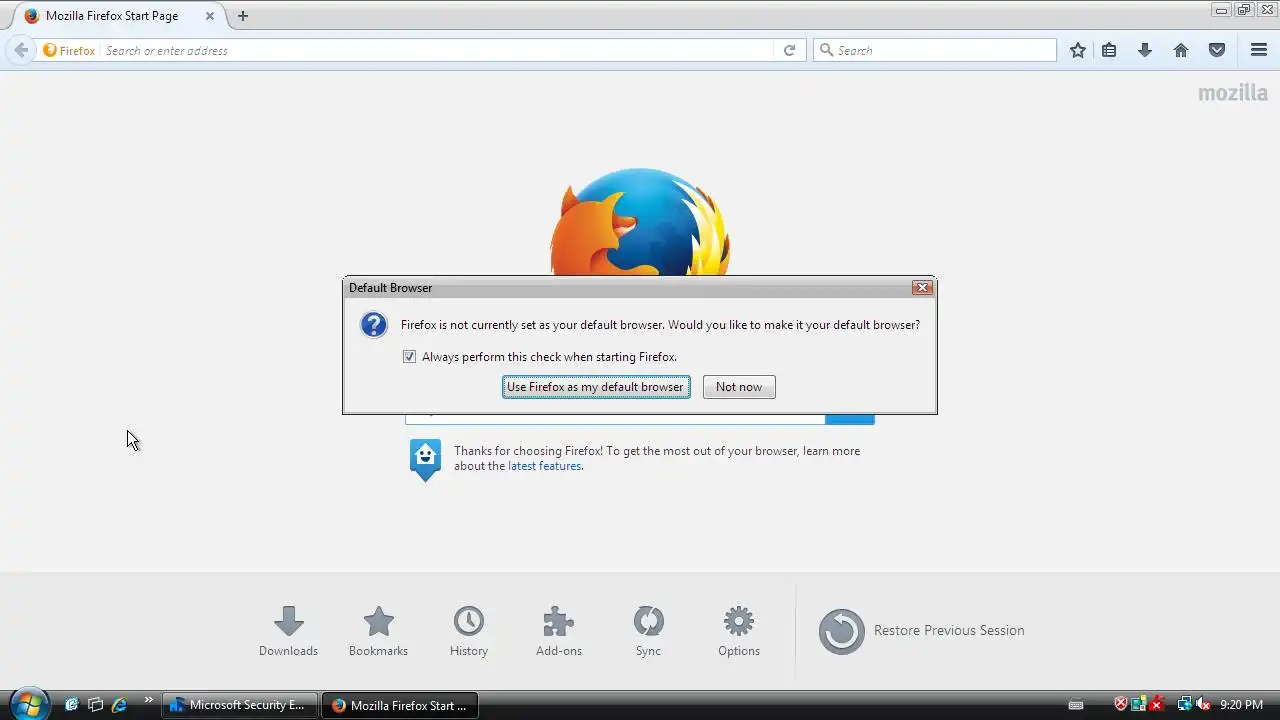Click the magnifier icon in search box
This screenshot has height=720, width=1280.
click(826, 50)
